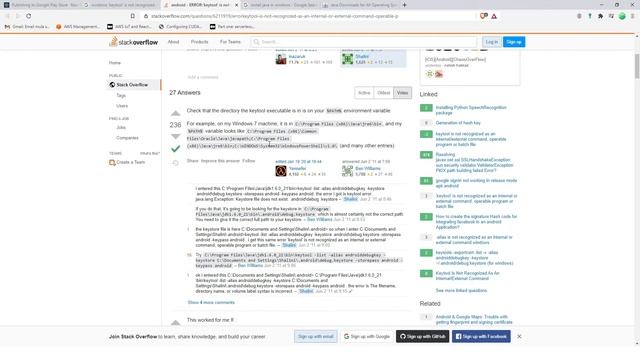Switch to the Java Downloads browser tab

click(360, 5)
